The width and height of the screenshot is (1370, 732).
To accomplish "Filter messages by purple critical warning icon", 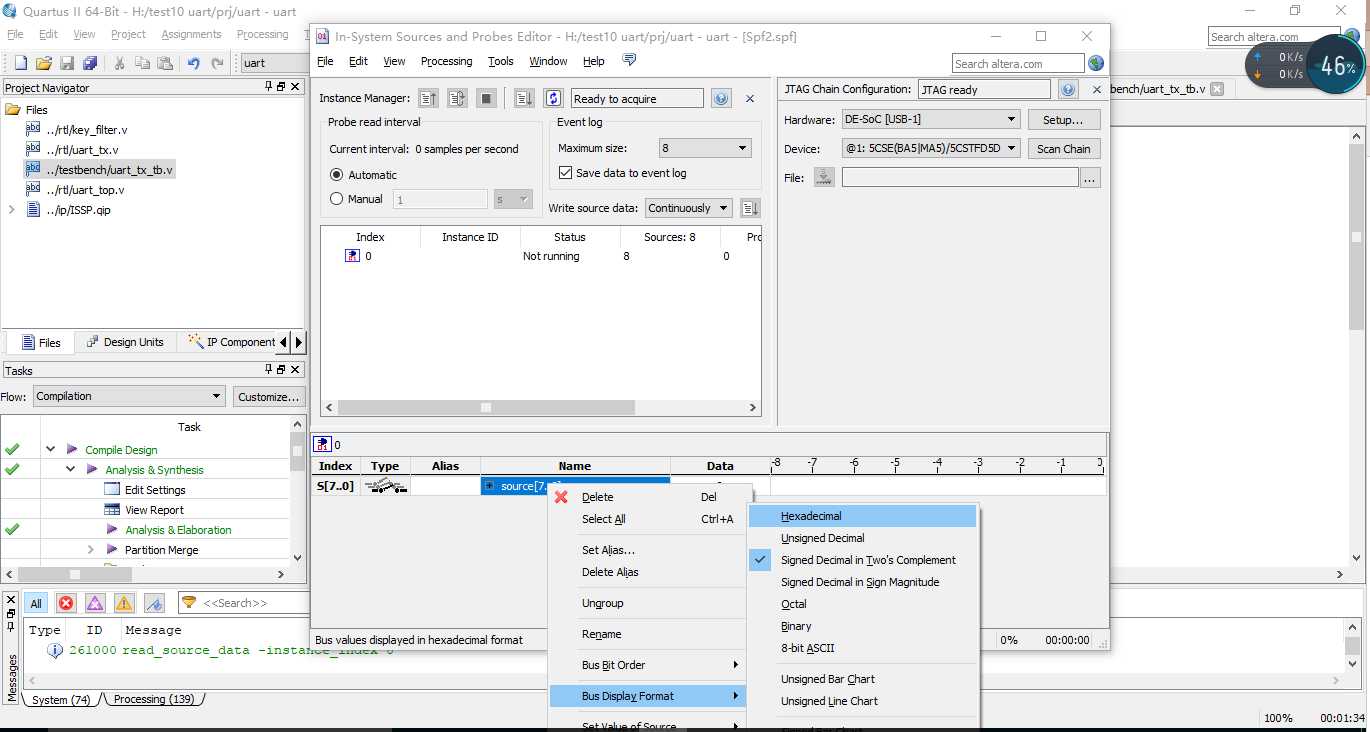I will click(x=95, y=603).
